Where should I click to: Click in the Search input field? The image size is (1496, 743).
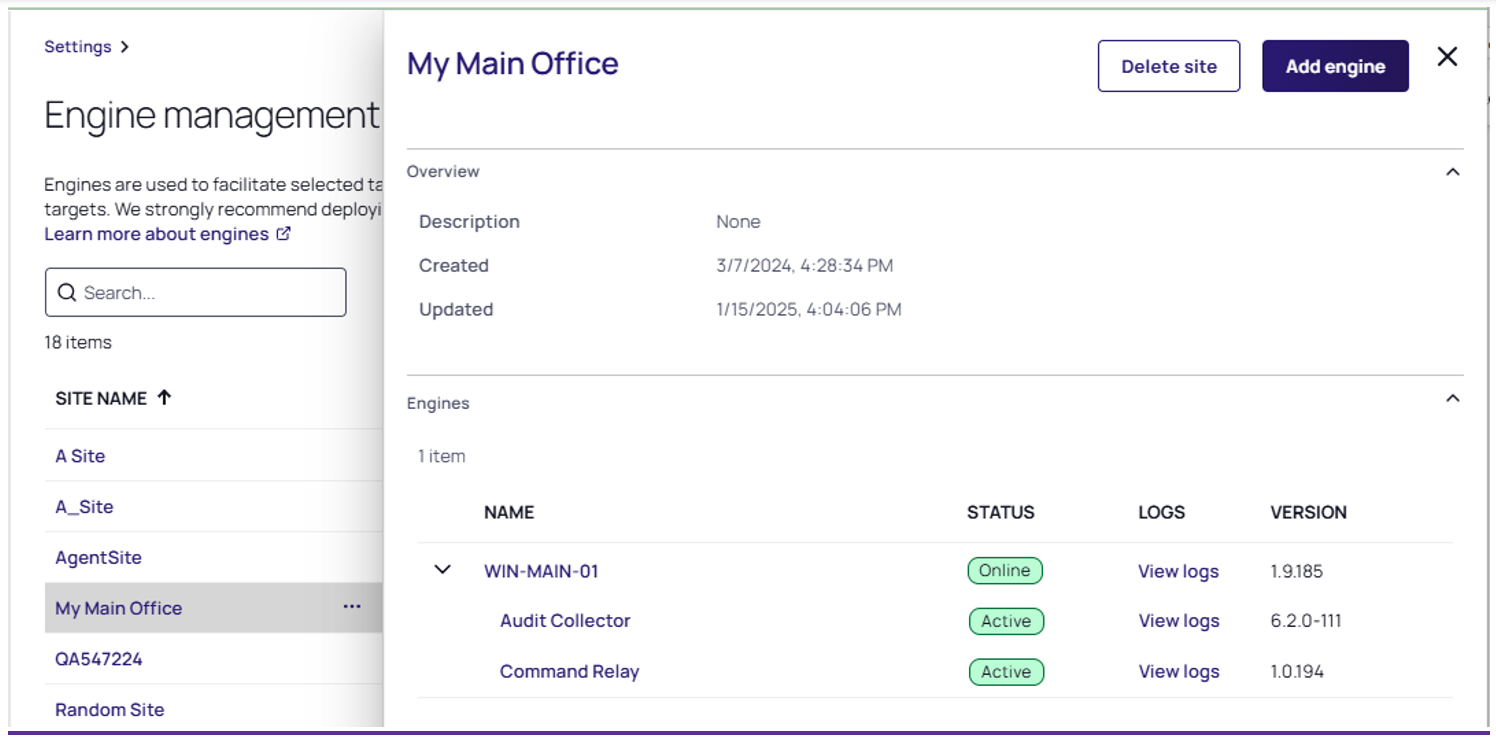tap(210, 293)
